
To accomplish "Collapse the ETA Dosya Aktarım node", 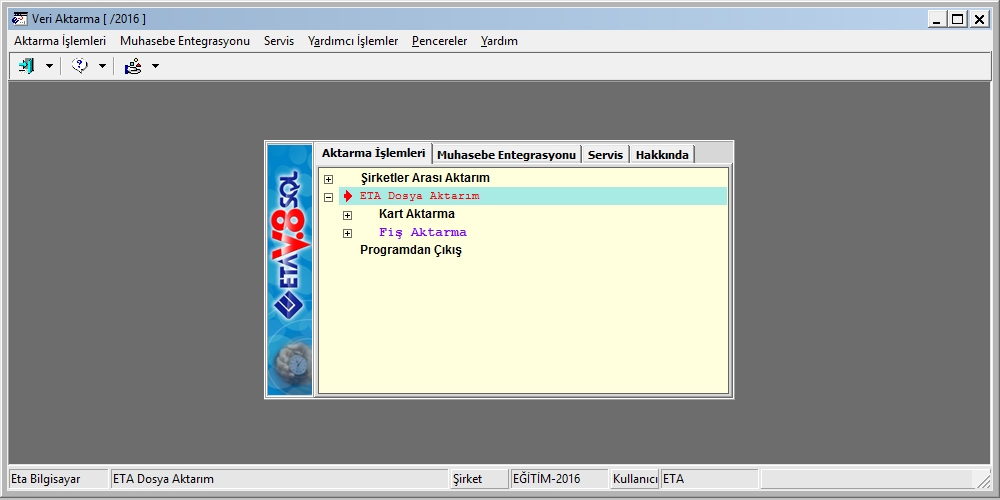I will [328, 197].
